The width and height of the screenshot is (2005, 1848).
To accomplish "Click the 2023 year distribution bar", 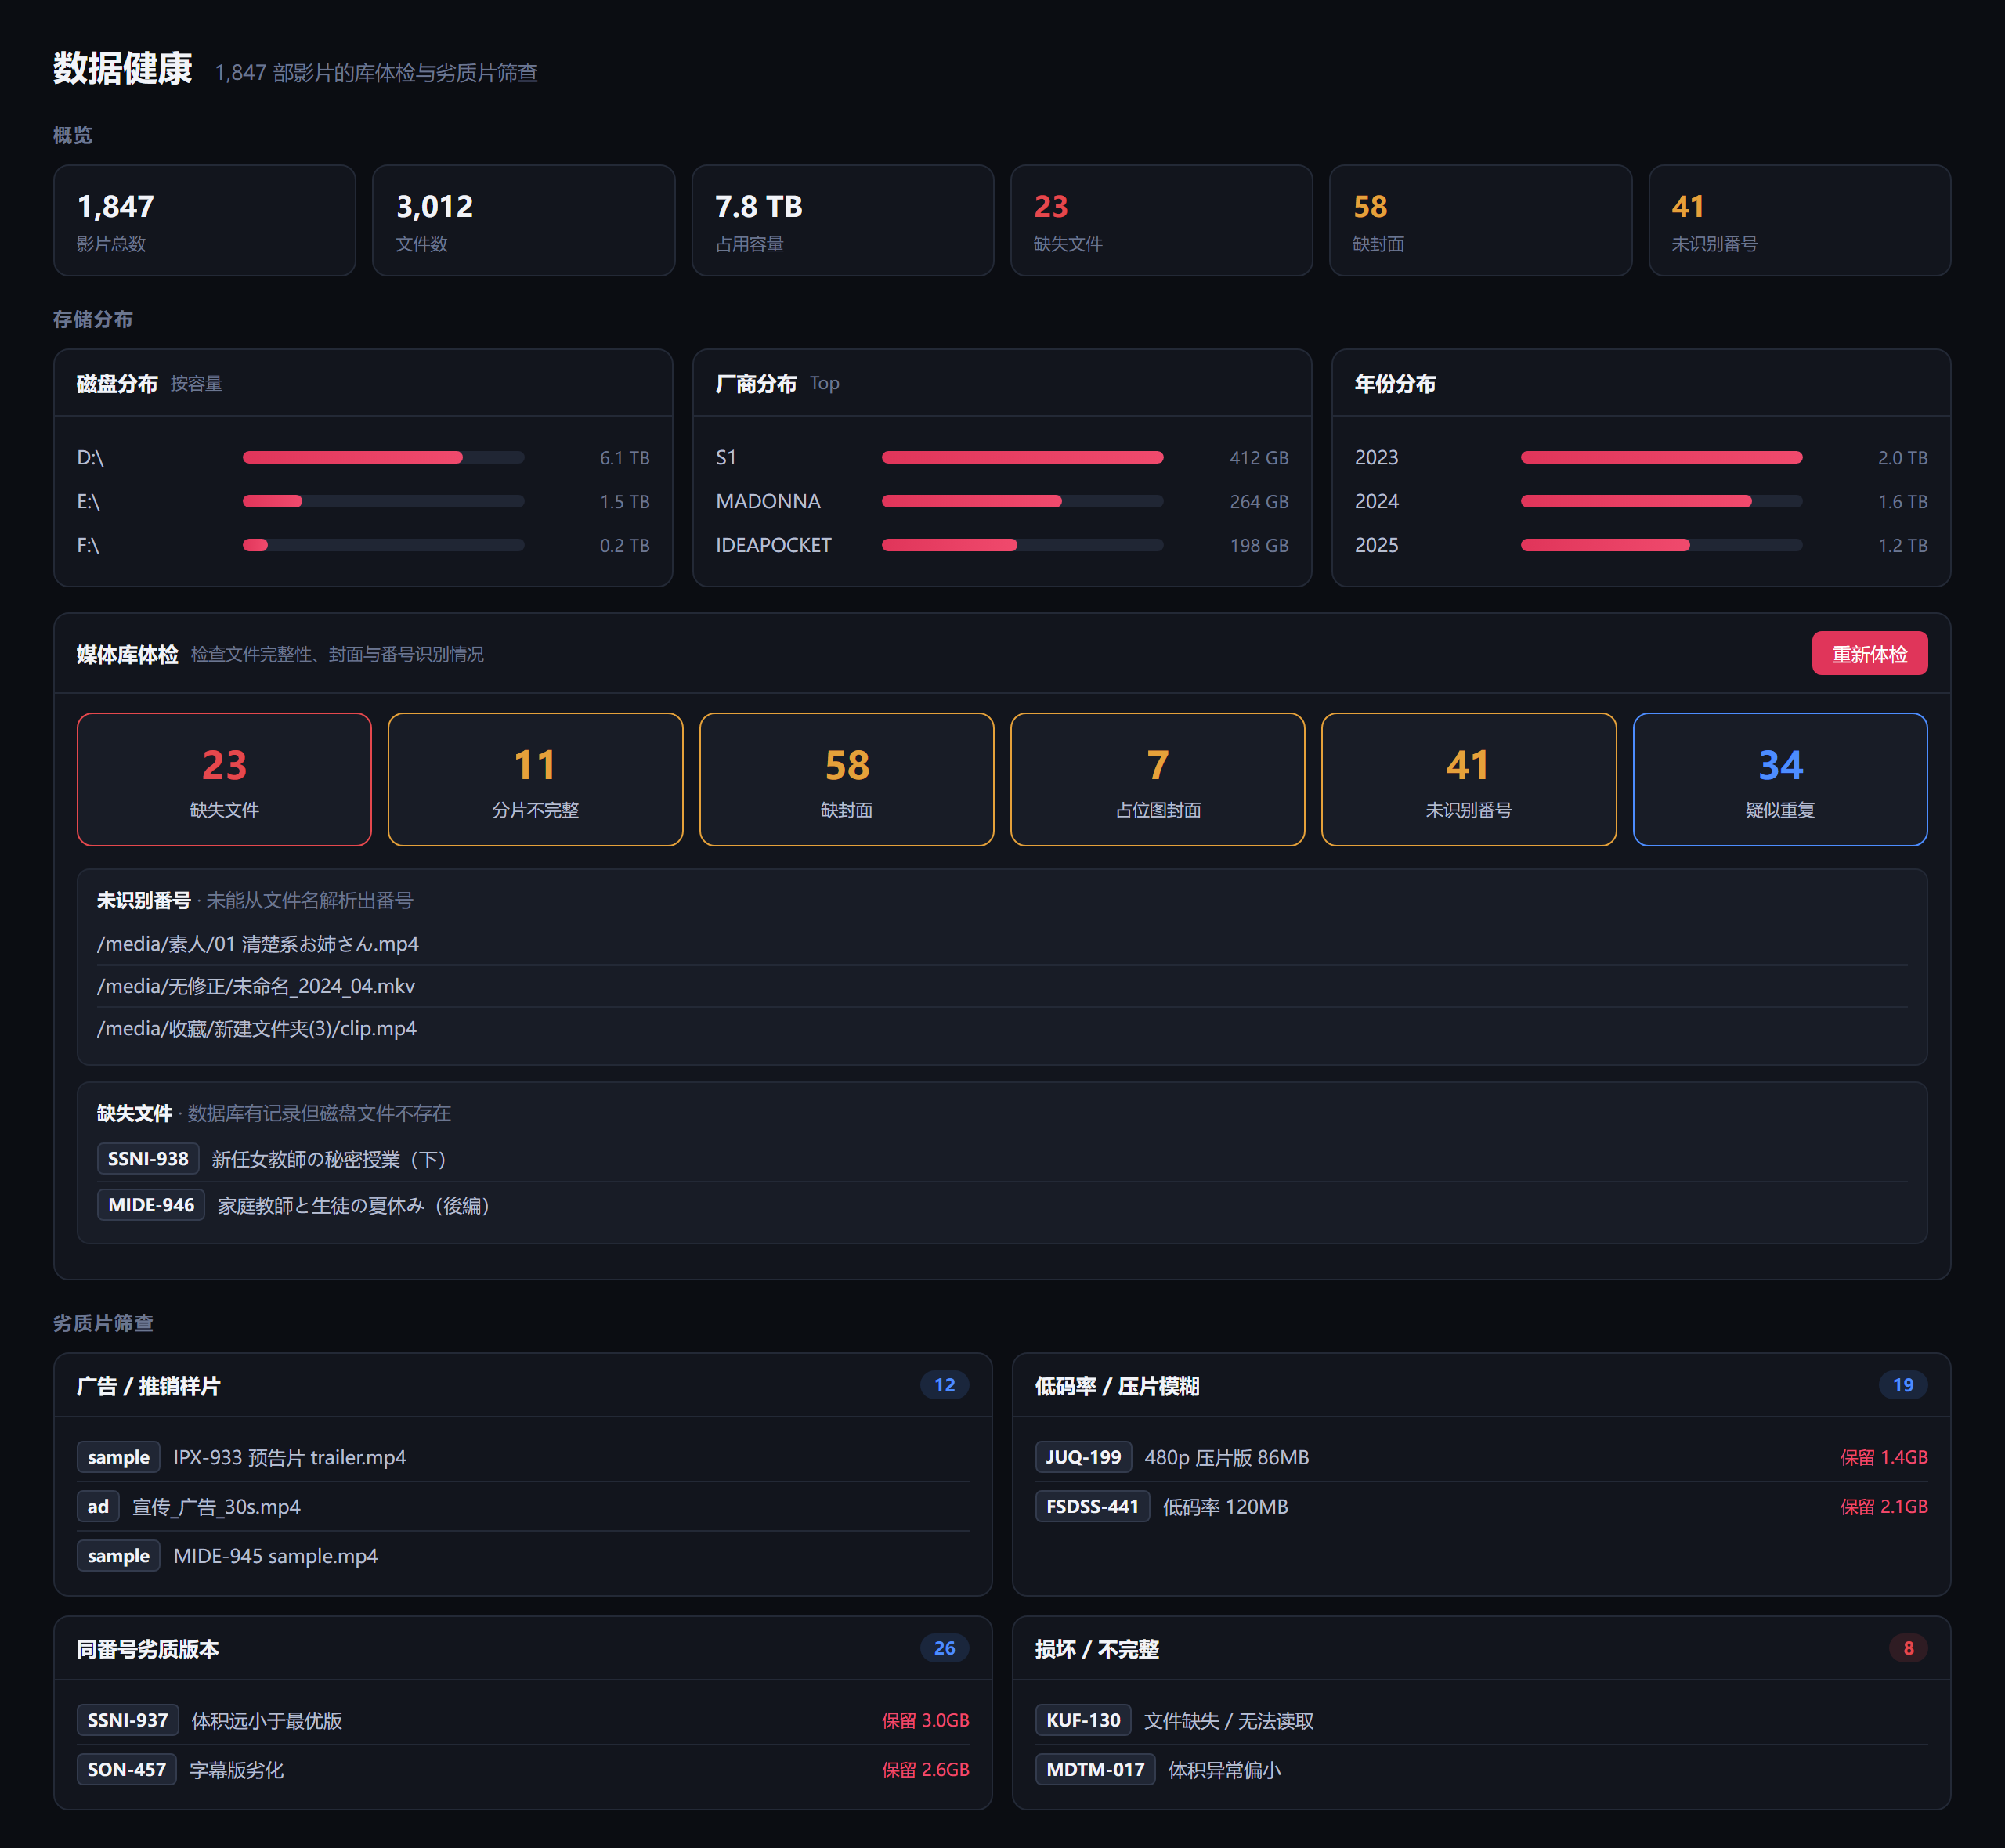I will coord(1661,458).
